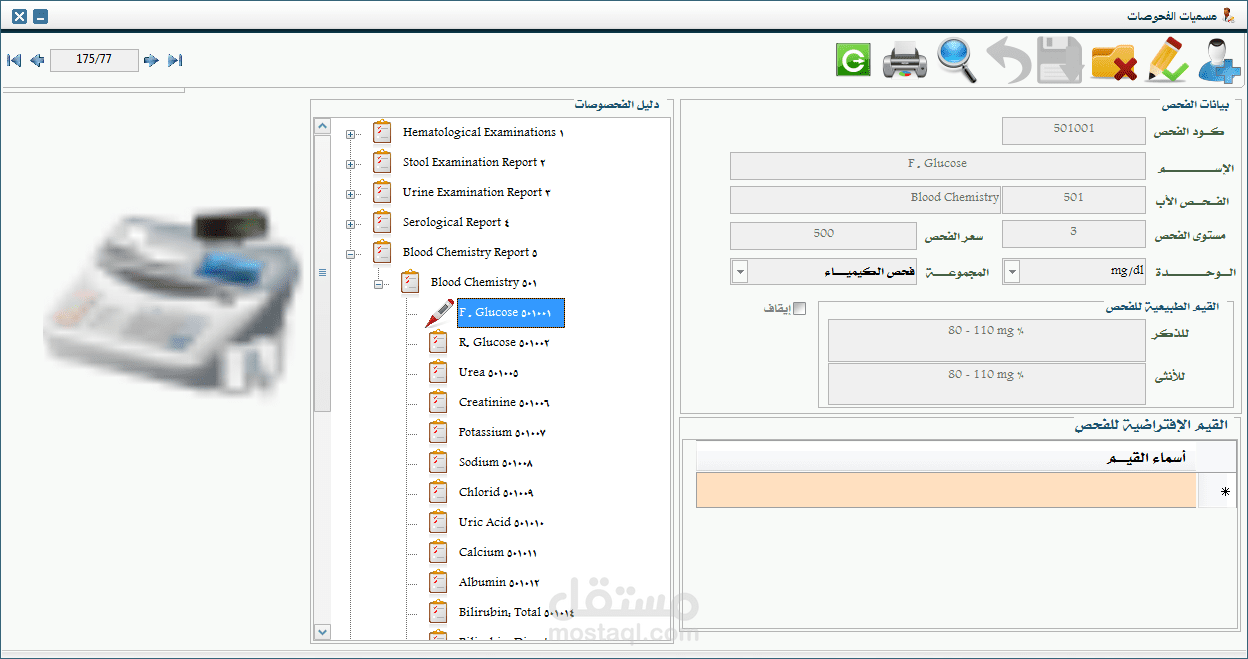
Task: Click the tree vertical scrollbar thumb
Action: pyautogui.click(x=322, y=273)
